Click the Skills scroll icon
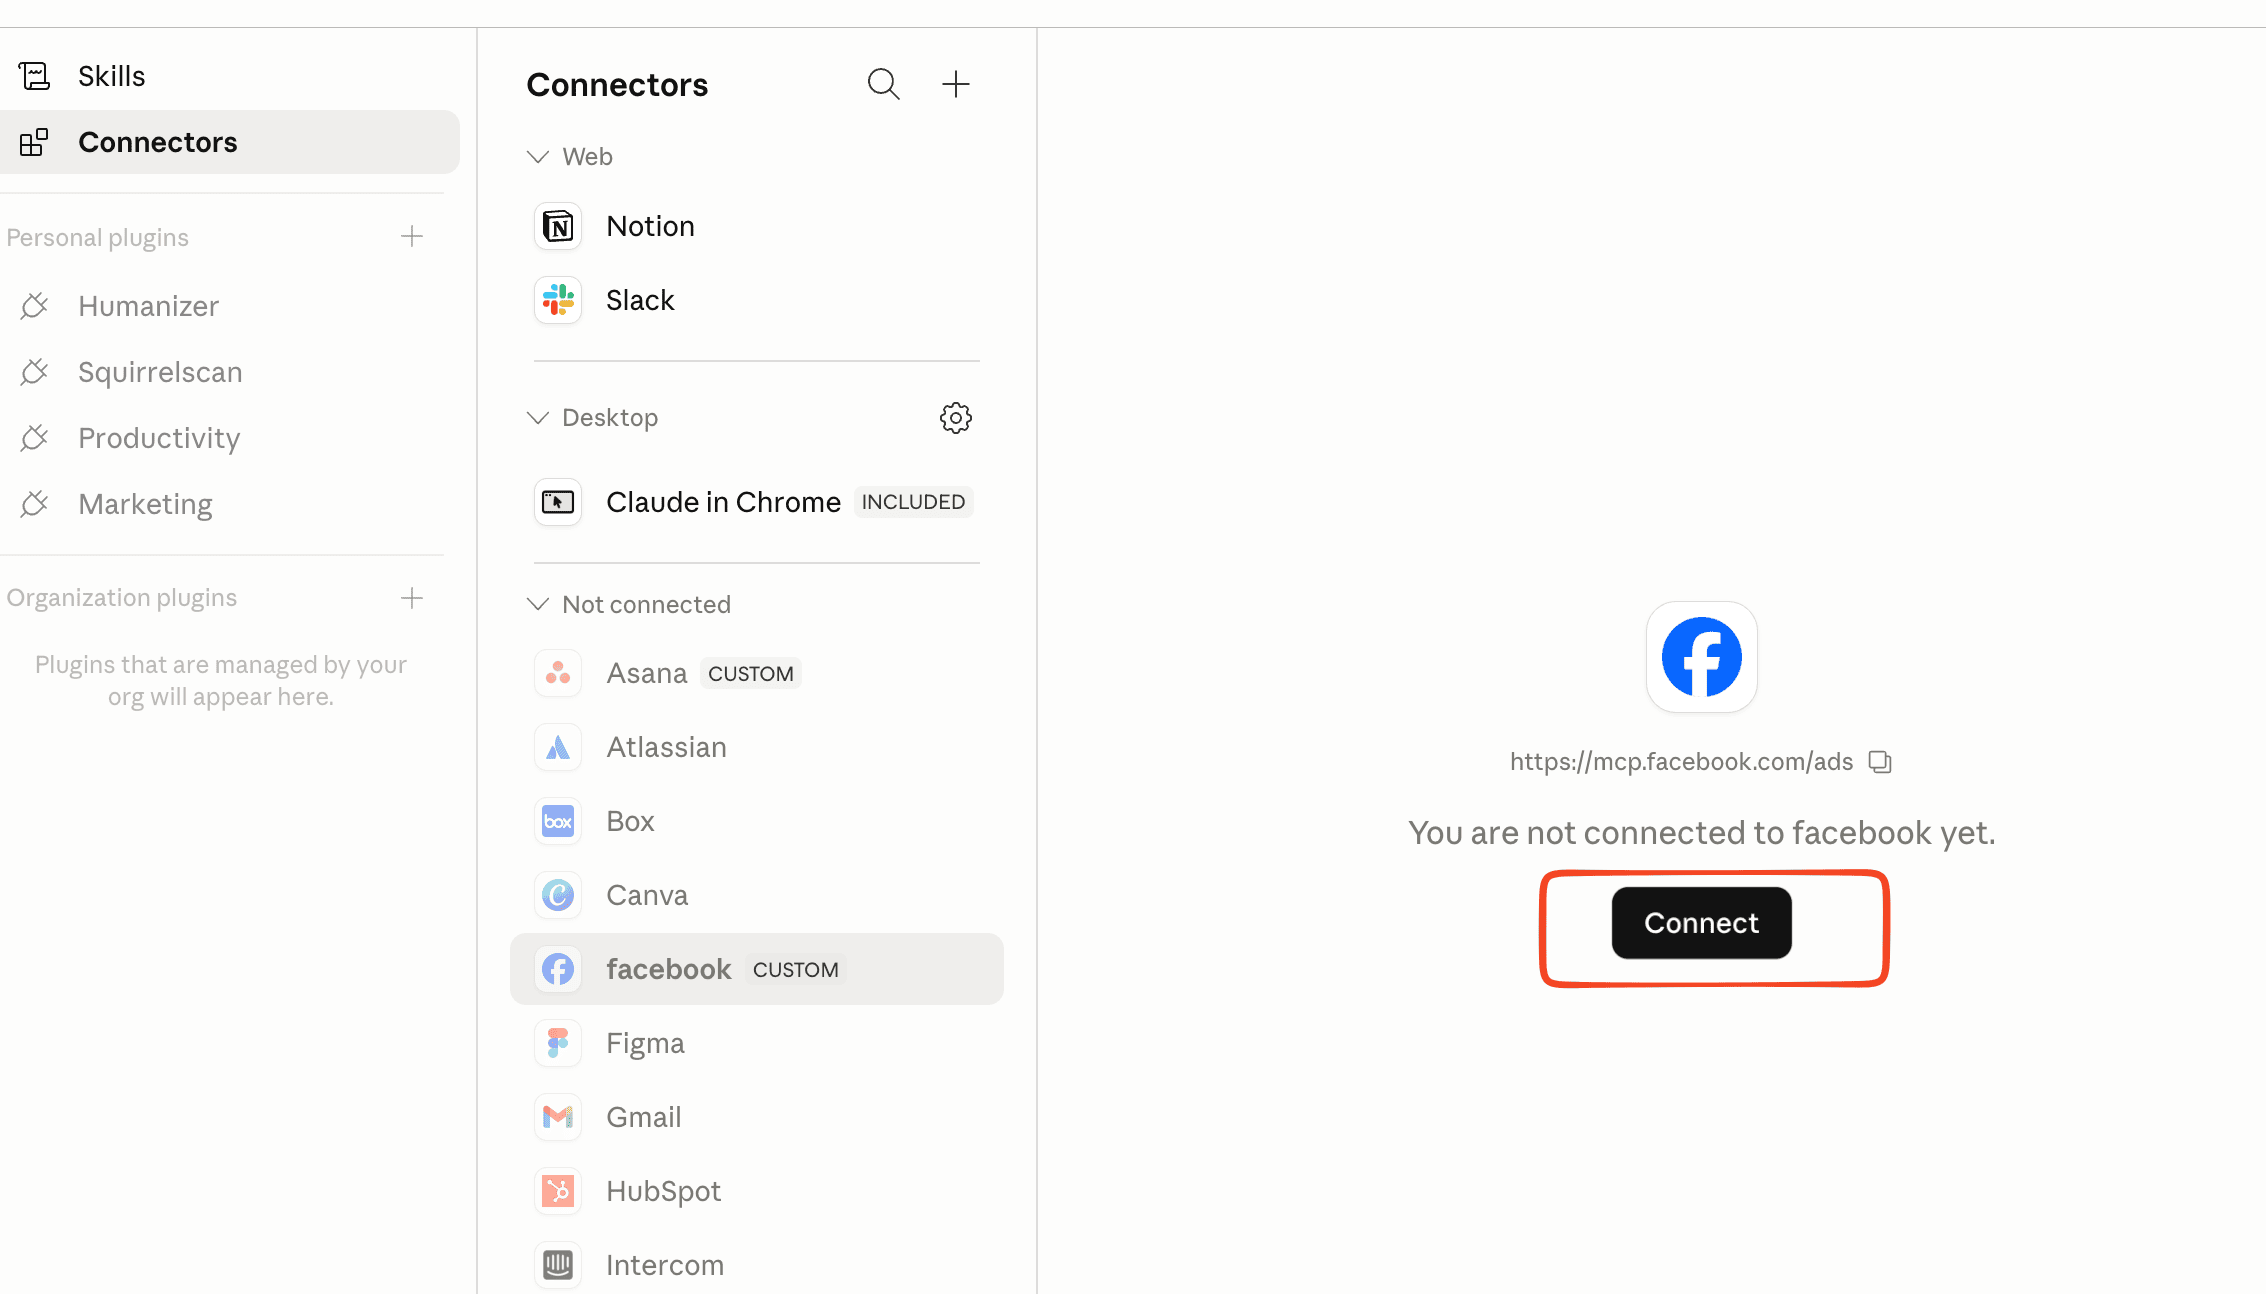The height and width of the screenshot is (1294, 2266). pyautogui.click(x=34, y=76)
